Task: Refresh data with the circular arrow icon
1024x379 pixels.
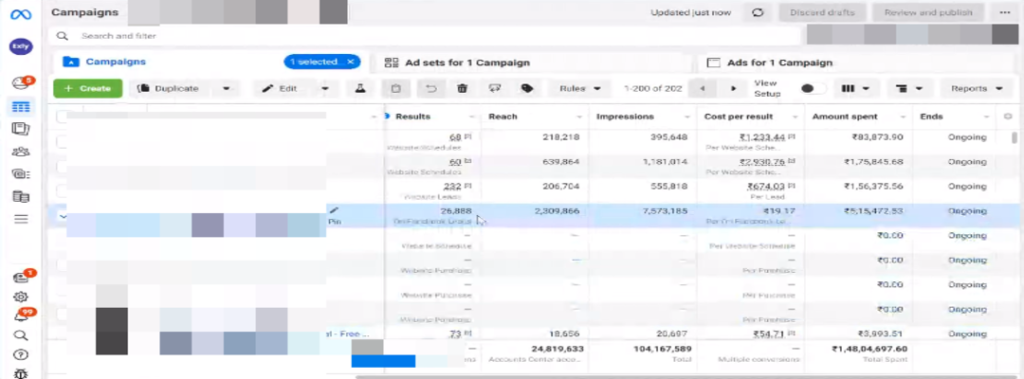Action: 758,12
